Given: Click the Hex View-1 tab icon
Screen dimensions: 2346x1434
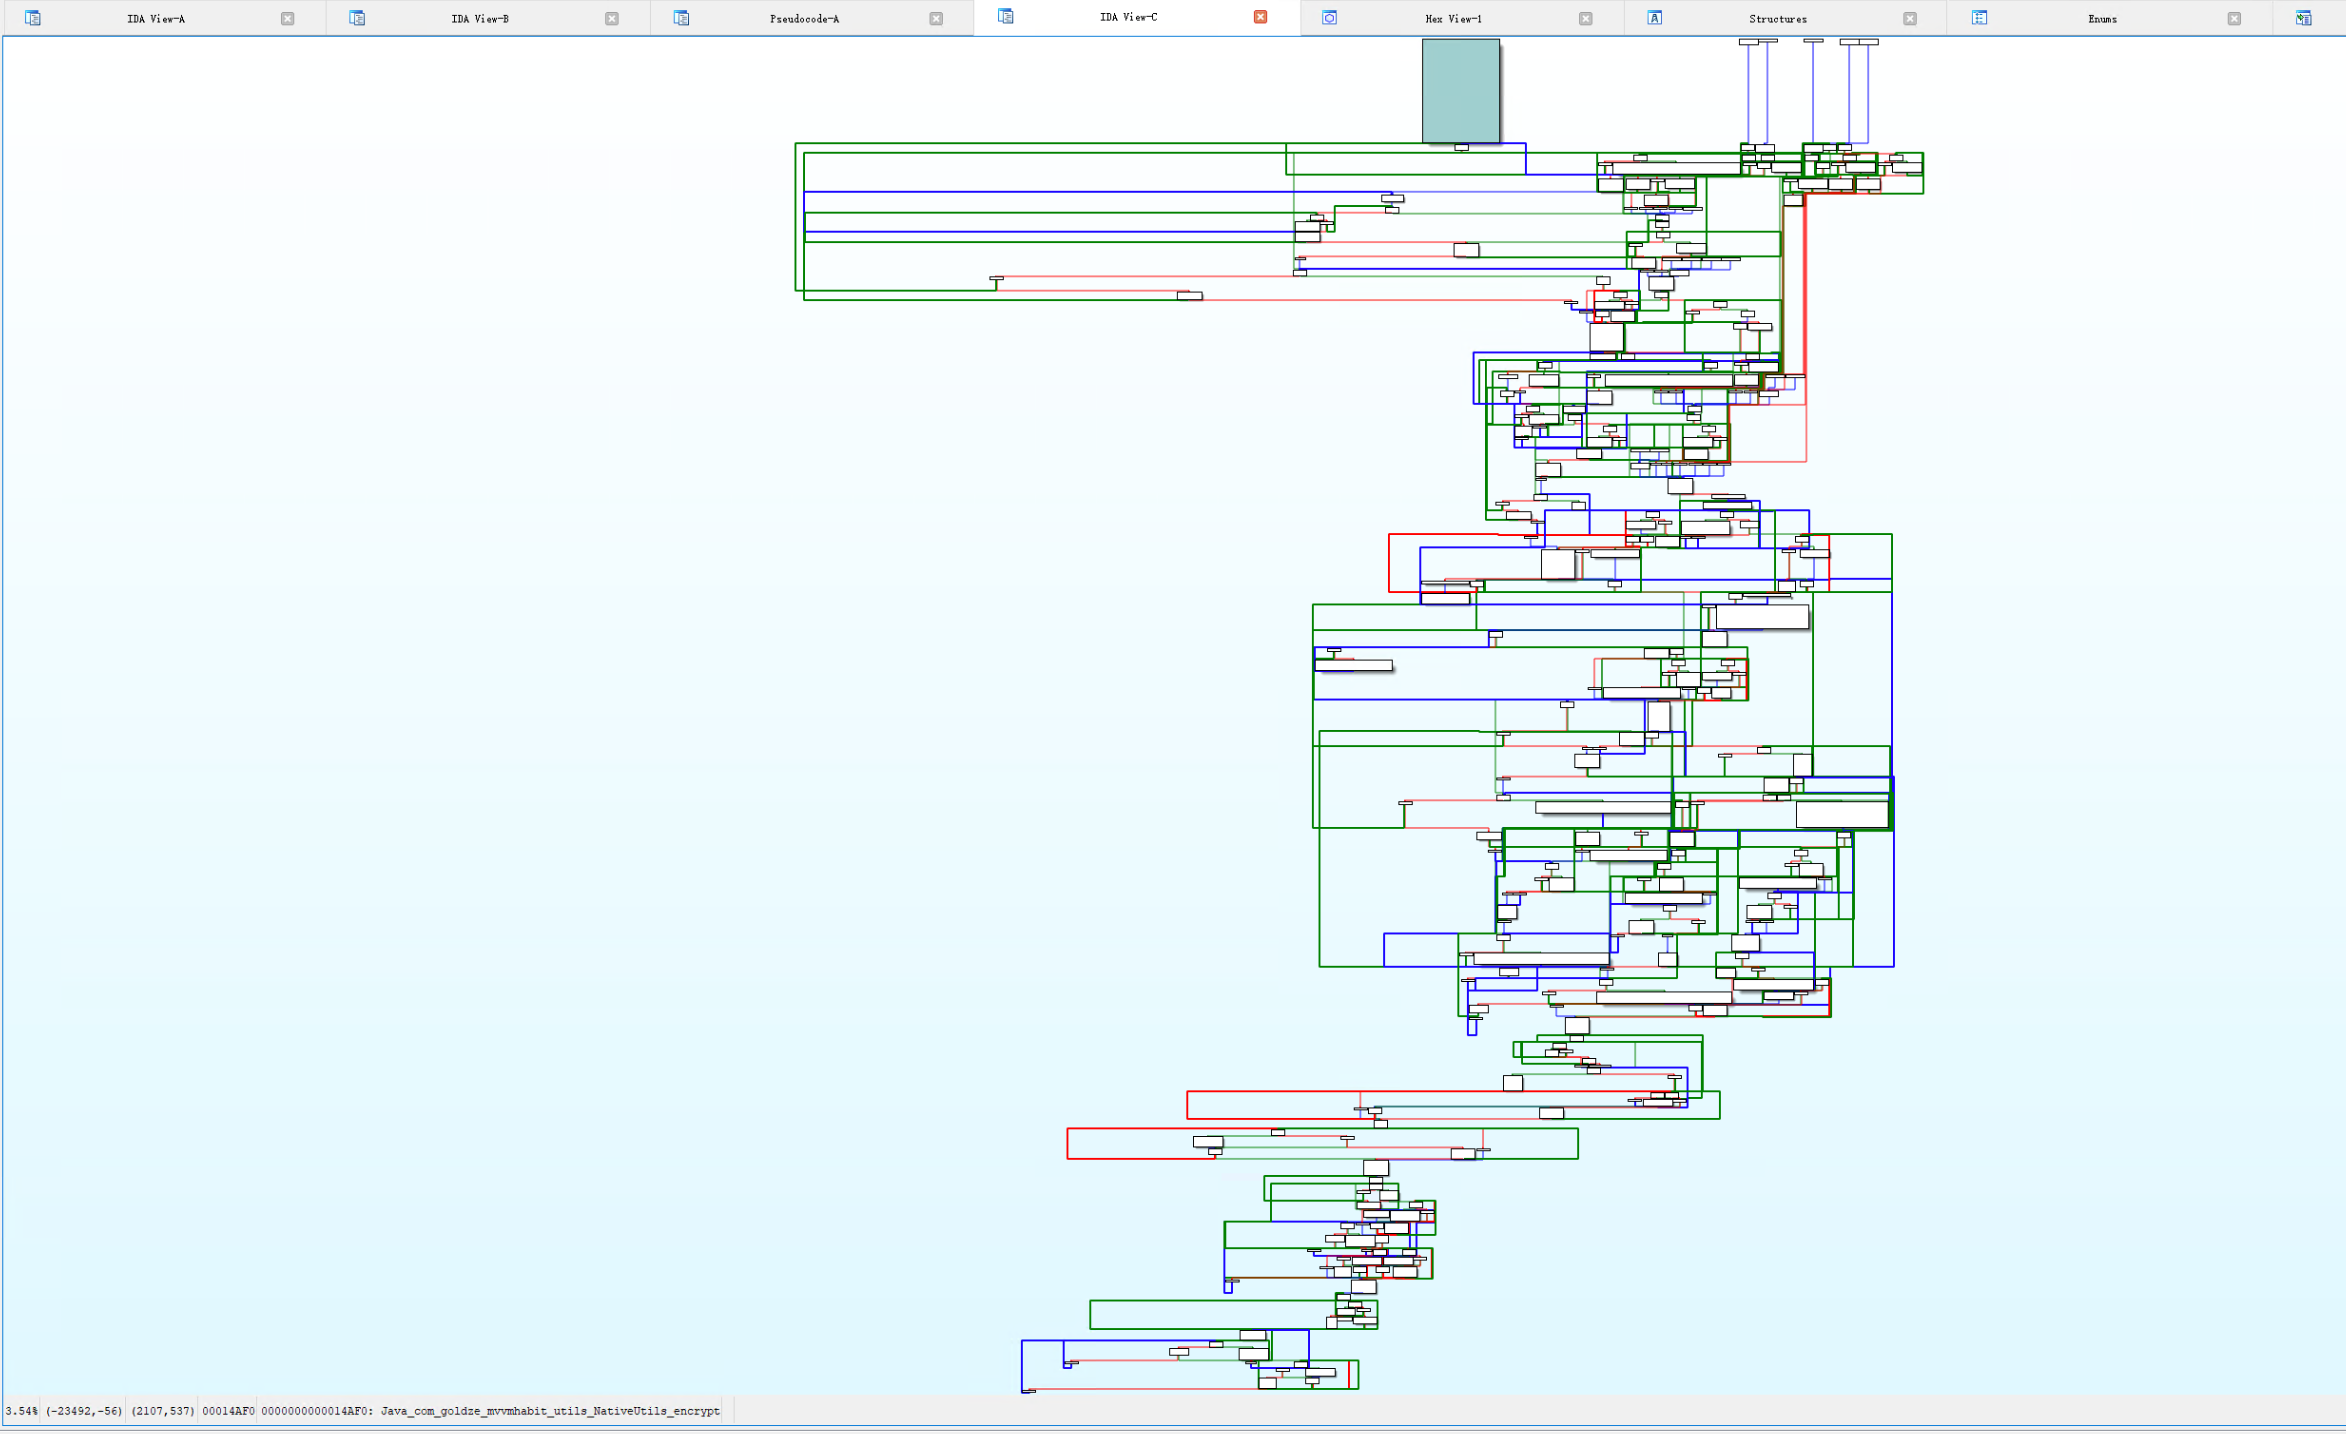Looking at the screenshot, I should (1329, 18).
